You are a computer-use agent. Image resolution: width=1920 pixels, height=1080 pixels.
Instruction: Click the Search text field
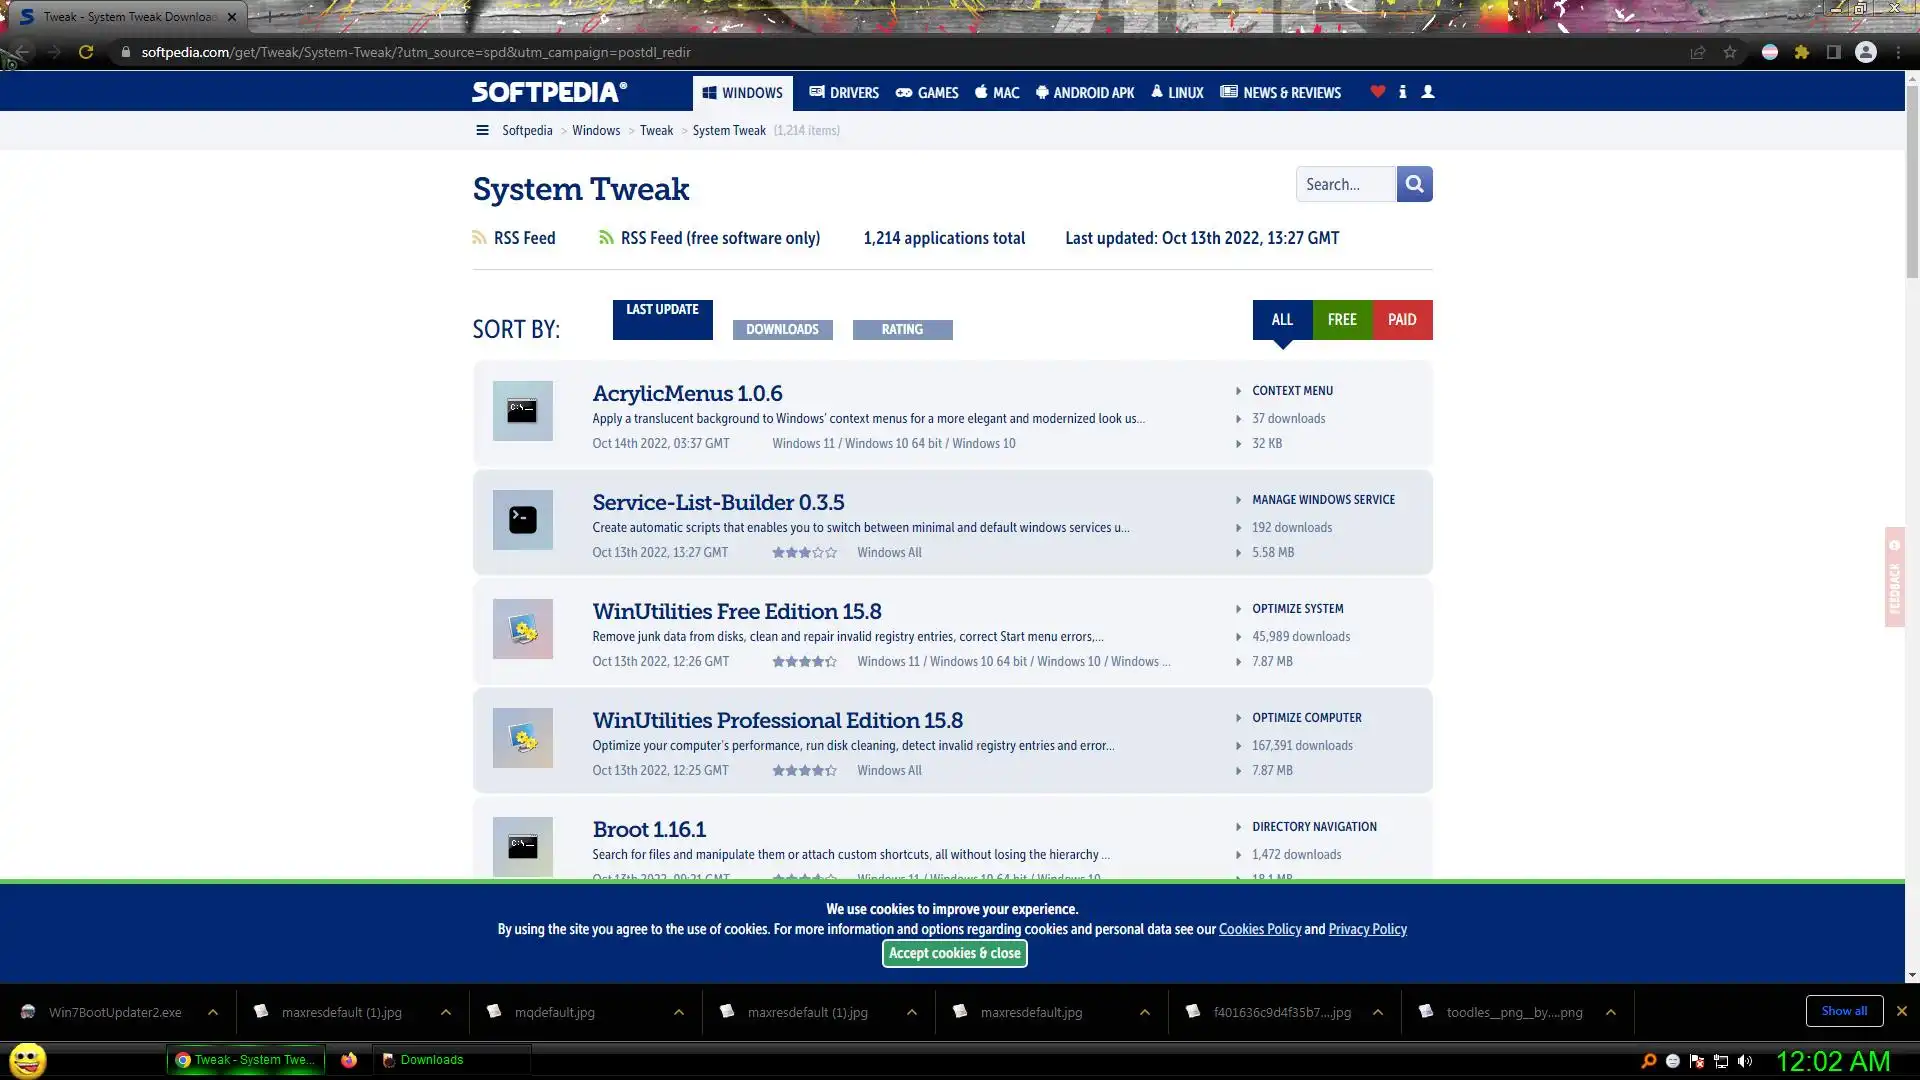pos(1346,184)
